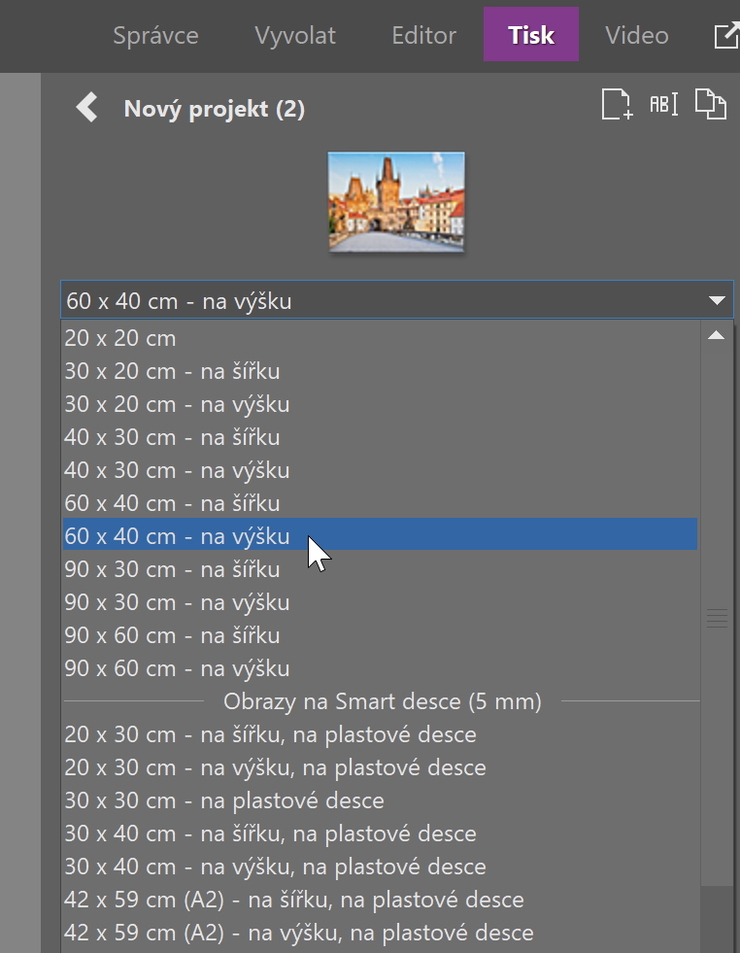Select the 20 x 20 cm option
This screenshot has height=953, width=740.
coord(380,338)
